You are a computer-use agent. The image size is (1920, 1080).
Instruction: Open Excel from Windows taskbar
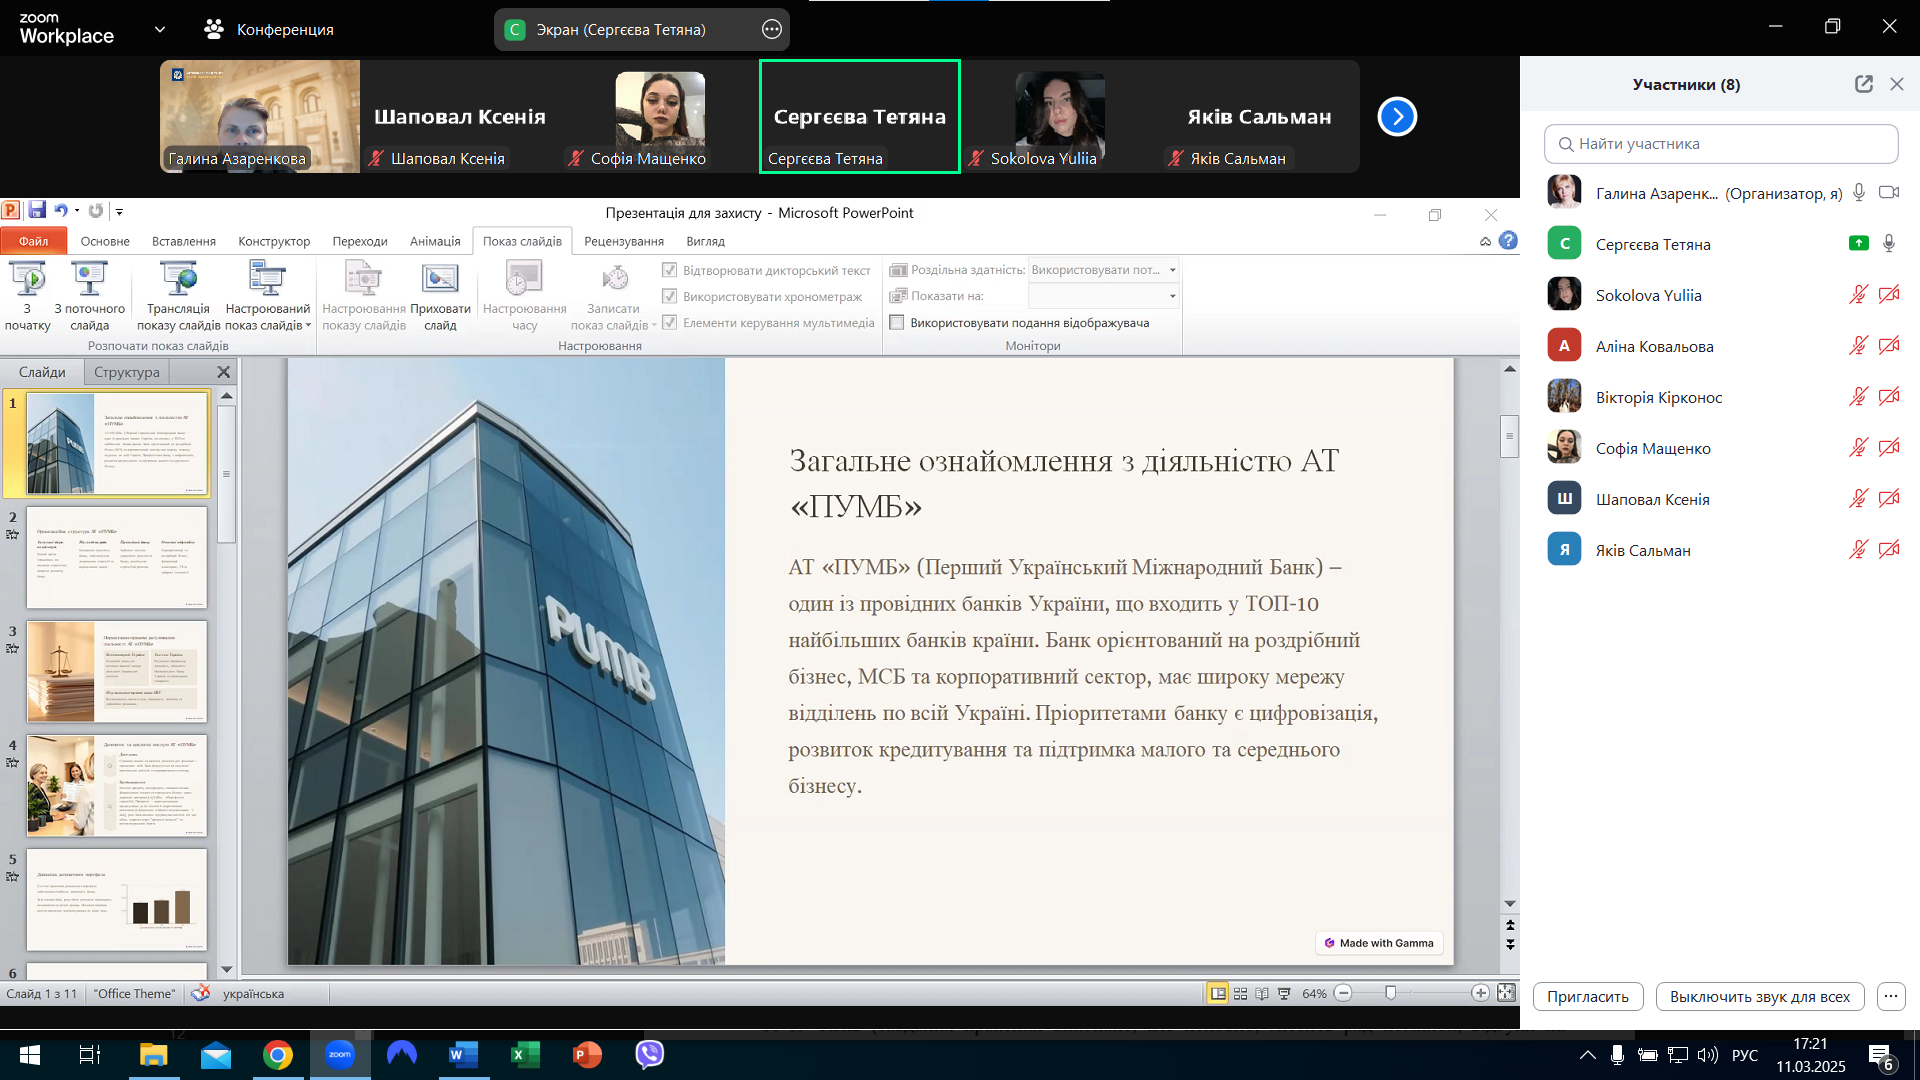525,1054
